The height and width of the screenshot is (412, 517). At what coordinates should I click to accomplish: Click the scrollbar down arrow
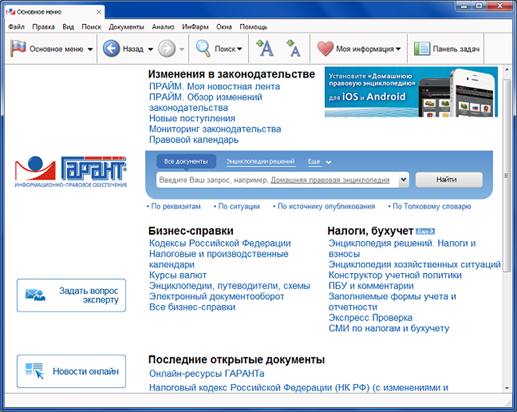(x=507, y=388)
